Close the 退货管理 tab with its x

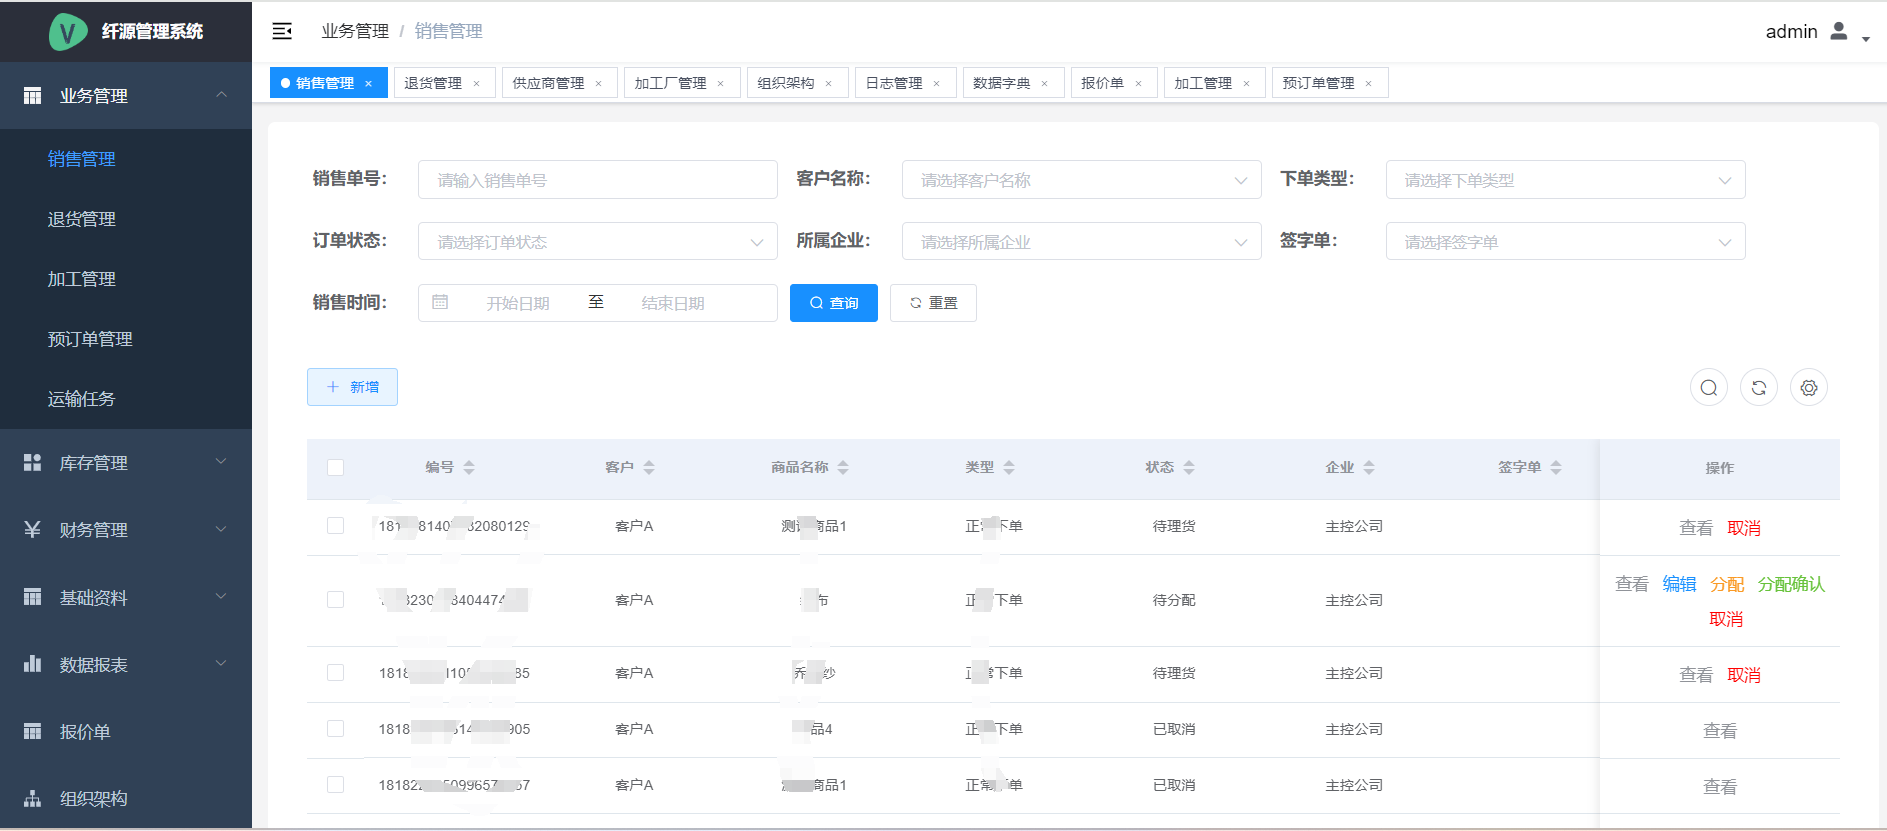click(477, 84)
